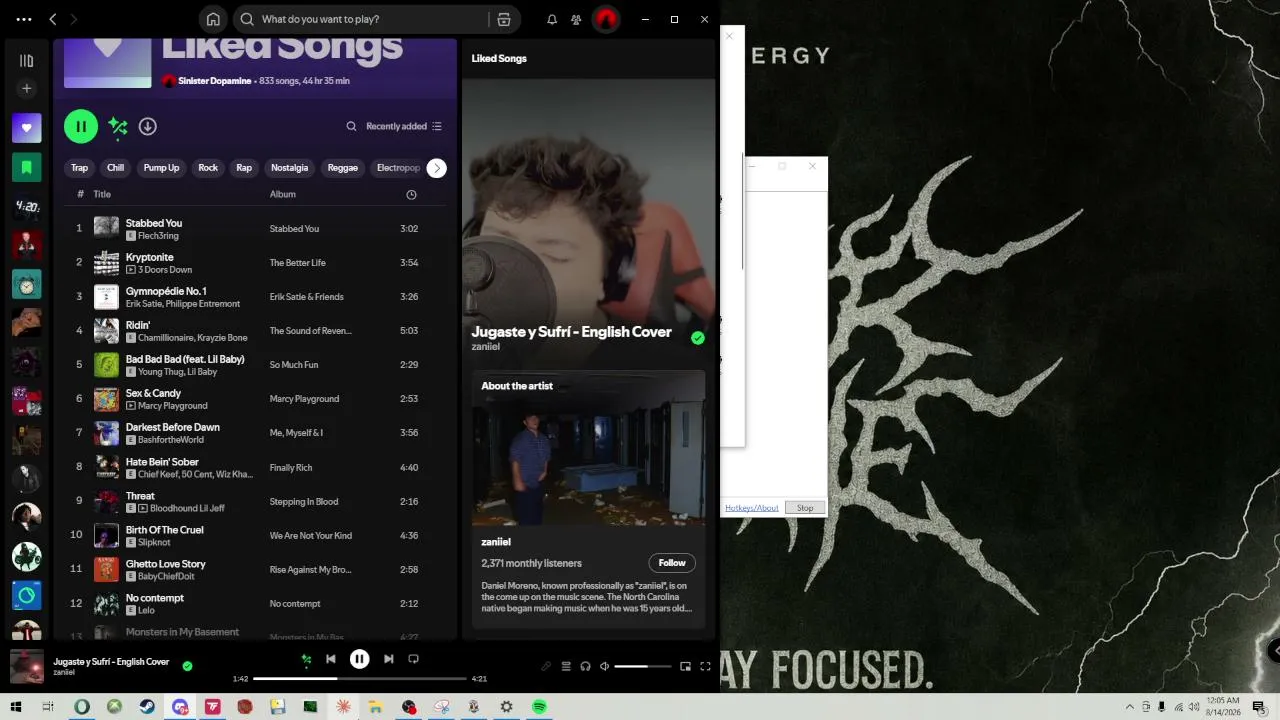
Task: Go to the previous track
Action: click(330, 659)
